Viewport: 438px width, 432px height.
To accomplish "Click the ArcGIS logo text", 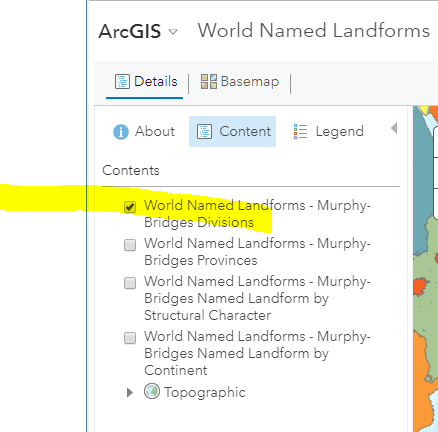I will pos(130,32).
